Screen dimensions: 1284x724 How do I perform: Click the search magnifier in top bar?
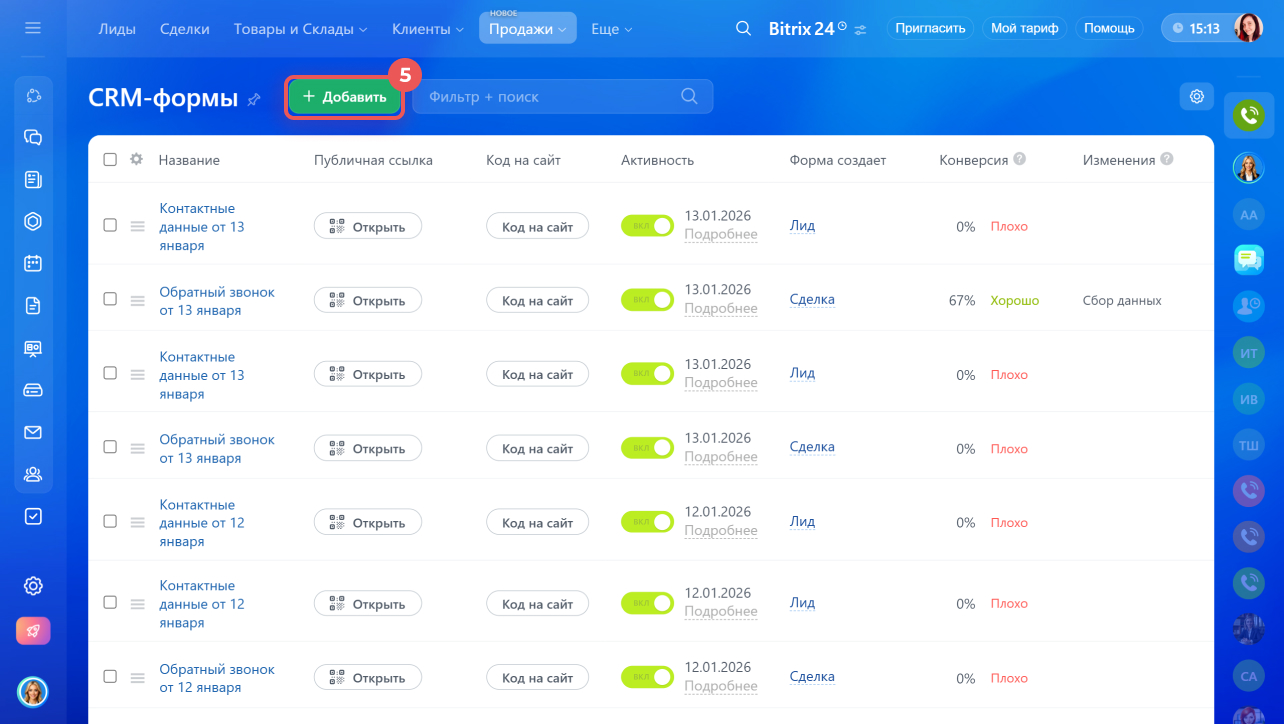coord(743,28)
